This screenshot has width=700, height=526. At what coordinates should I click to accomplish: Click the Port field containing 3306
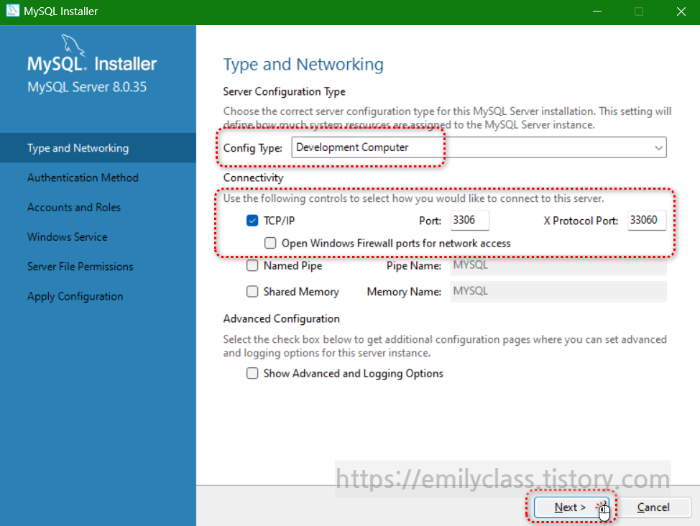470,220
